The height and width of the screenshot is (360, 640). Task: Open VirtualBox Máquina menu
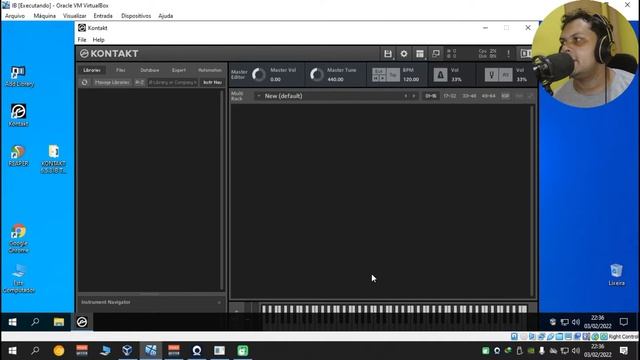coord(45,16)
